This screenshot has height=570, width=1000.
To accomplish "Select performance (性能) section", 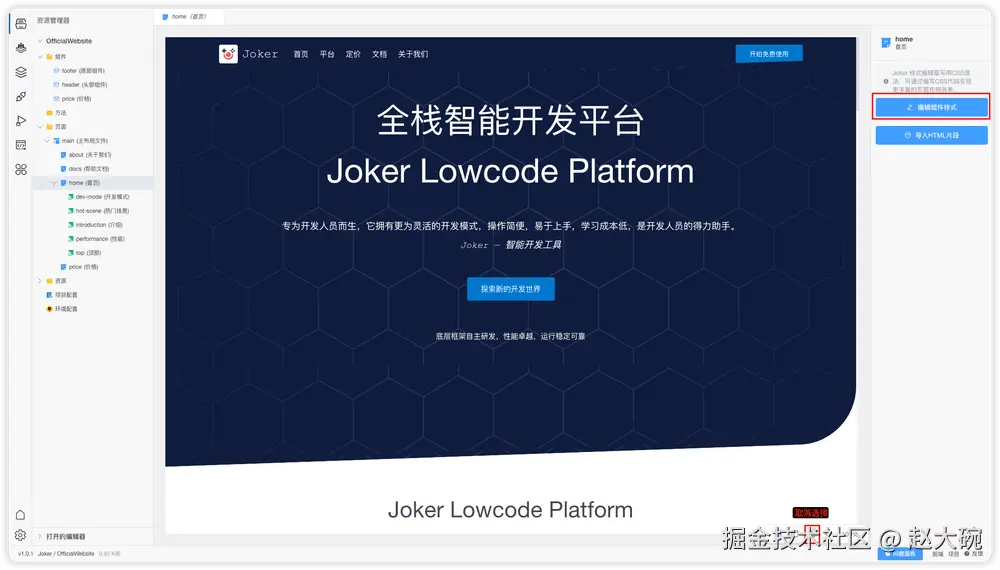I will [x=100, y=239].
